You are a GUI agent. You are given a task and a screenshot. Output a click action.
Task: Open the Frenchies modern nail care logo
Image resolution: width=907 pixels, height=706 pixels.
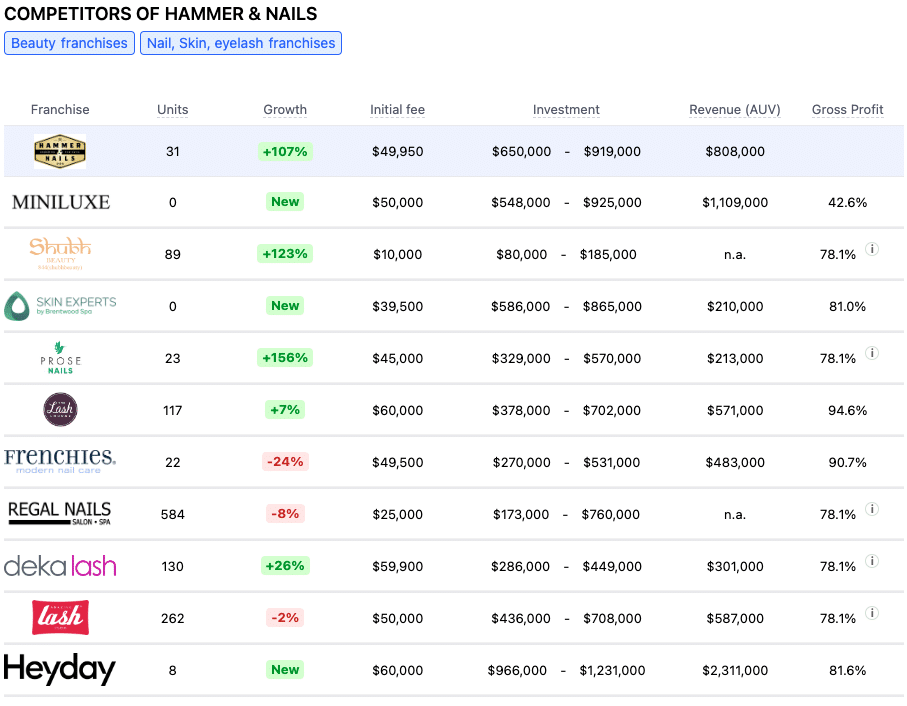tap(60, 461)
